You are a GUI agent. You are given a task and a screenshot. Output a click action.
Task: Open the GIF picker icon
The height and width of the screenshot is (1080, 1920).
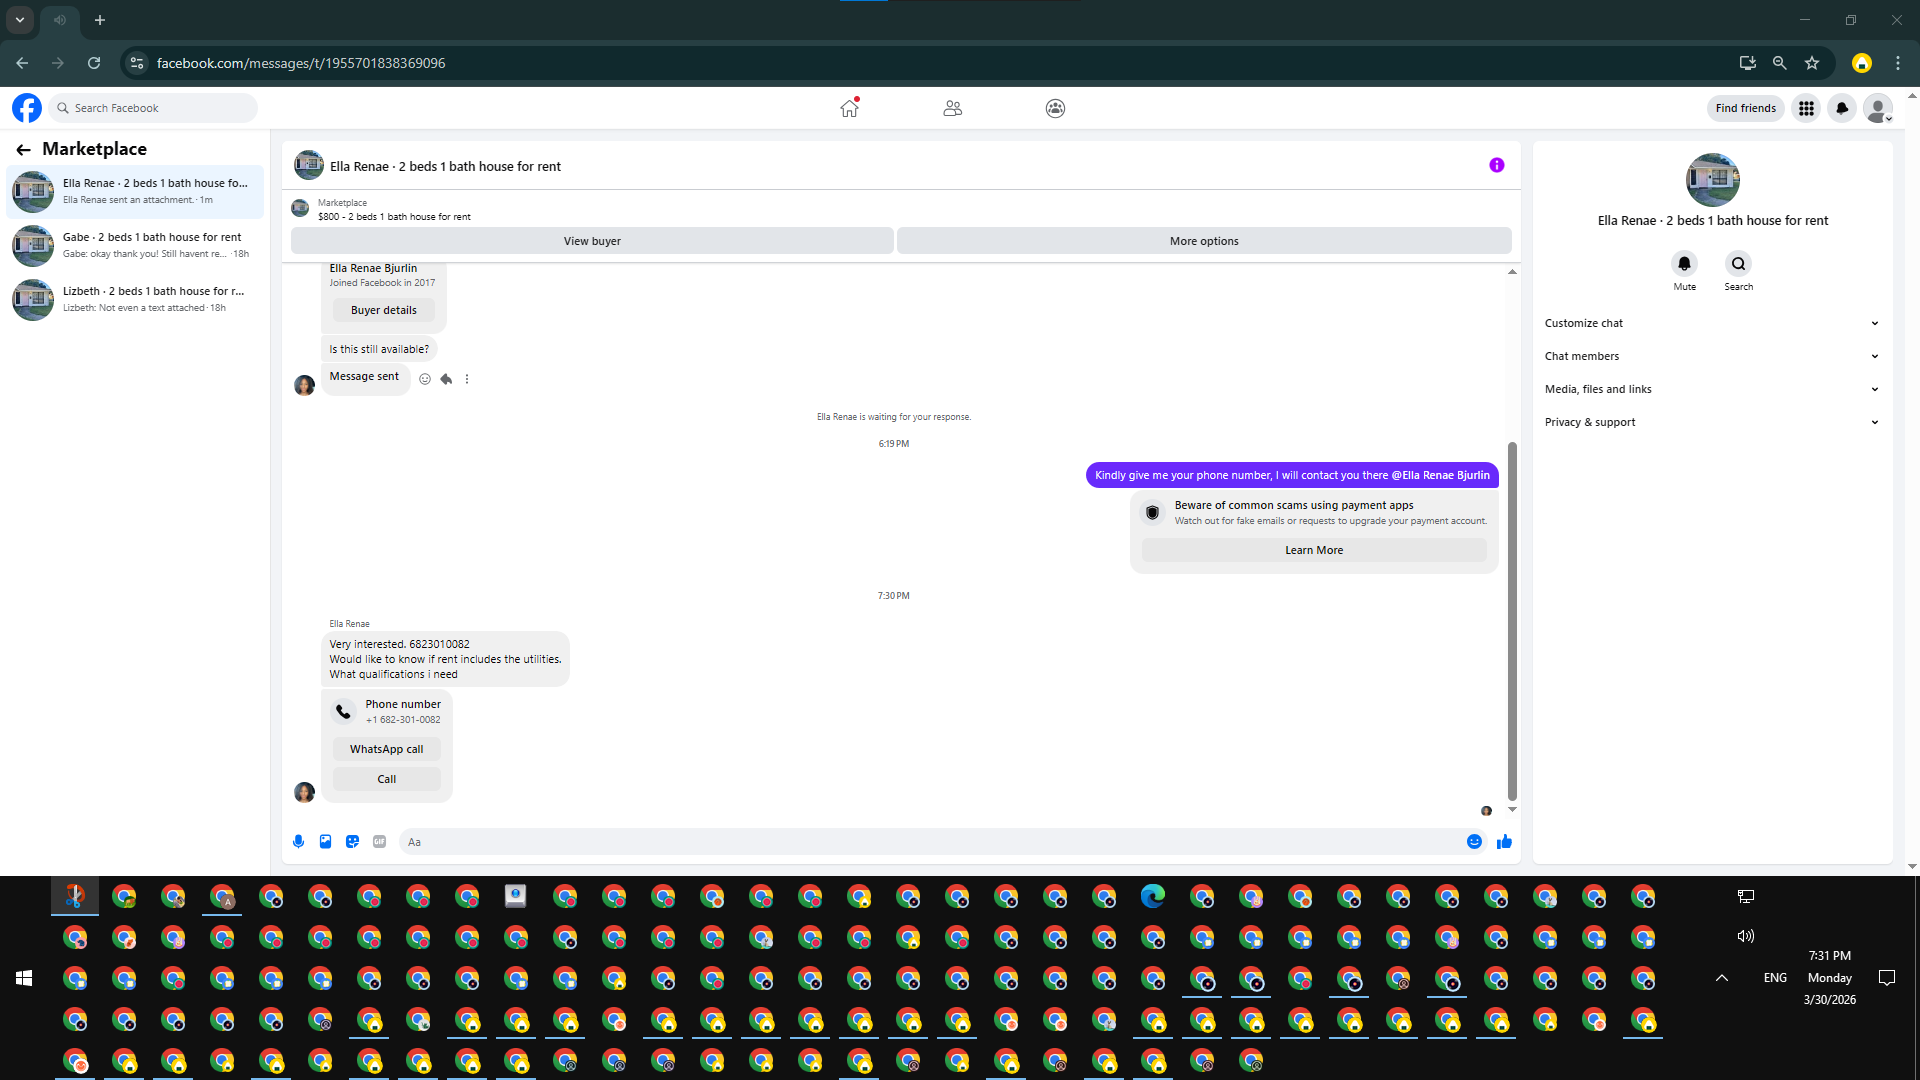tap(379, 842)
